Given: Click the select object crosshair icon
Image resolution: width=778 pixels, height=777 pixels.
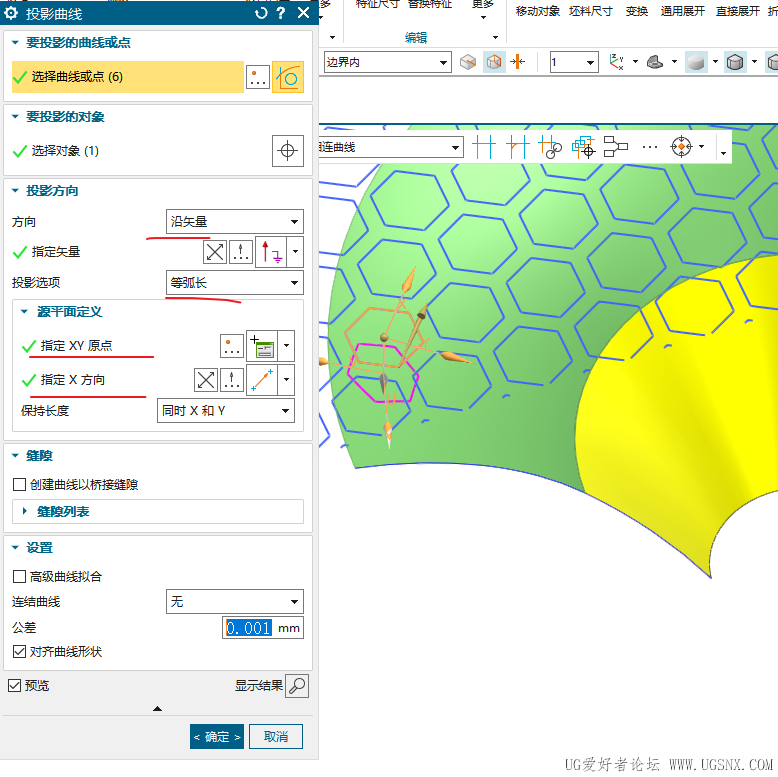Looking at the screenshot, I should (288, 150).
